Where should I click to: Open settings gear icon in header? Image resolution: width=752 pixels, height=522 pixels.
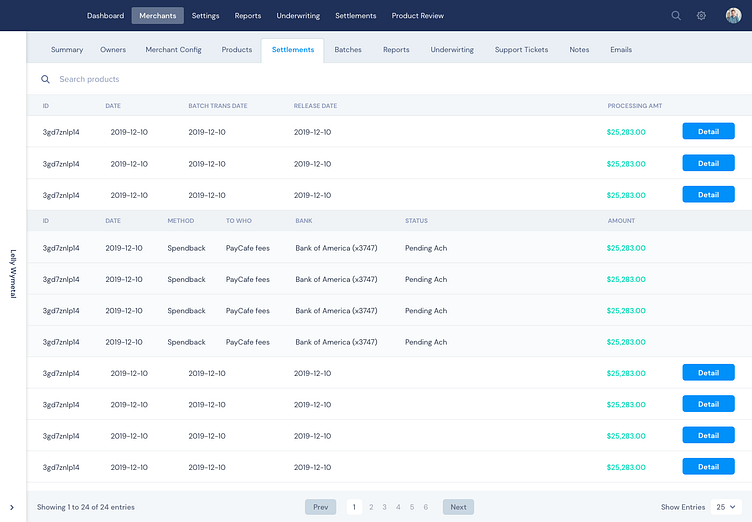point(701,16)
